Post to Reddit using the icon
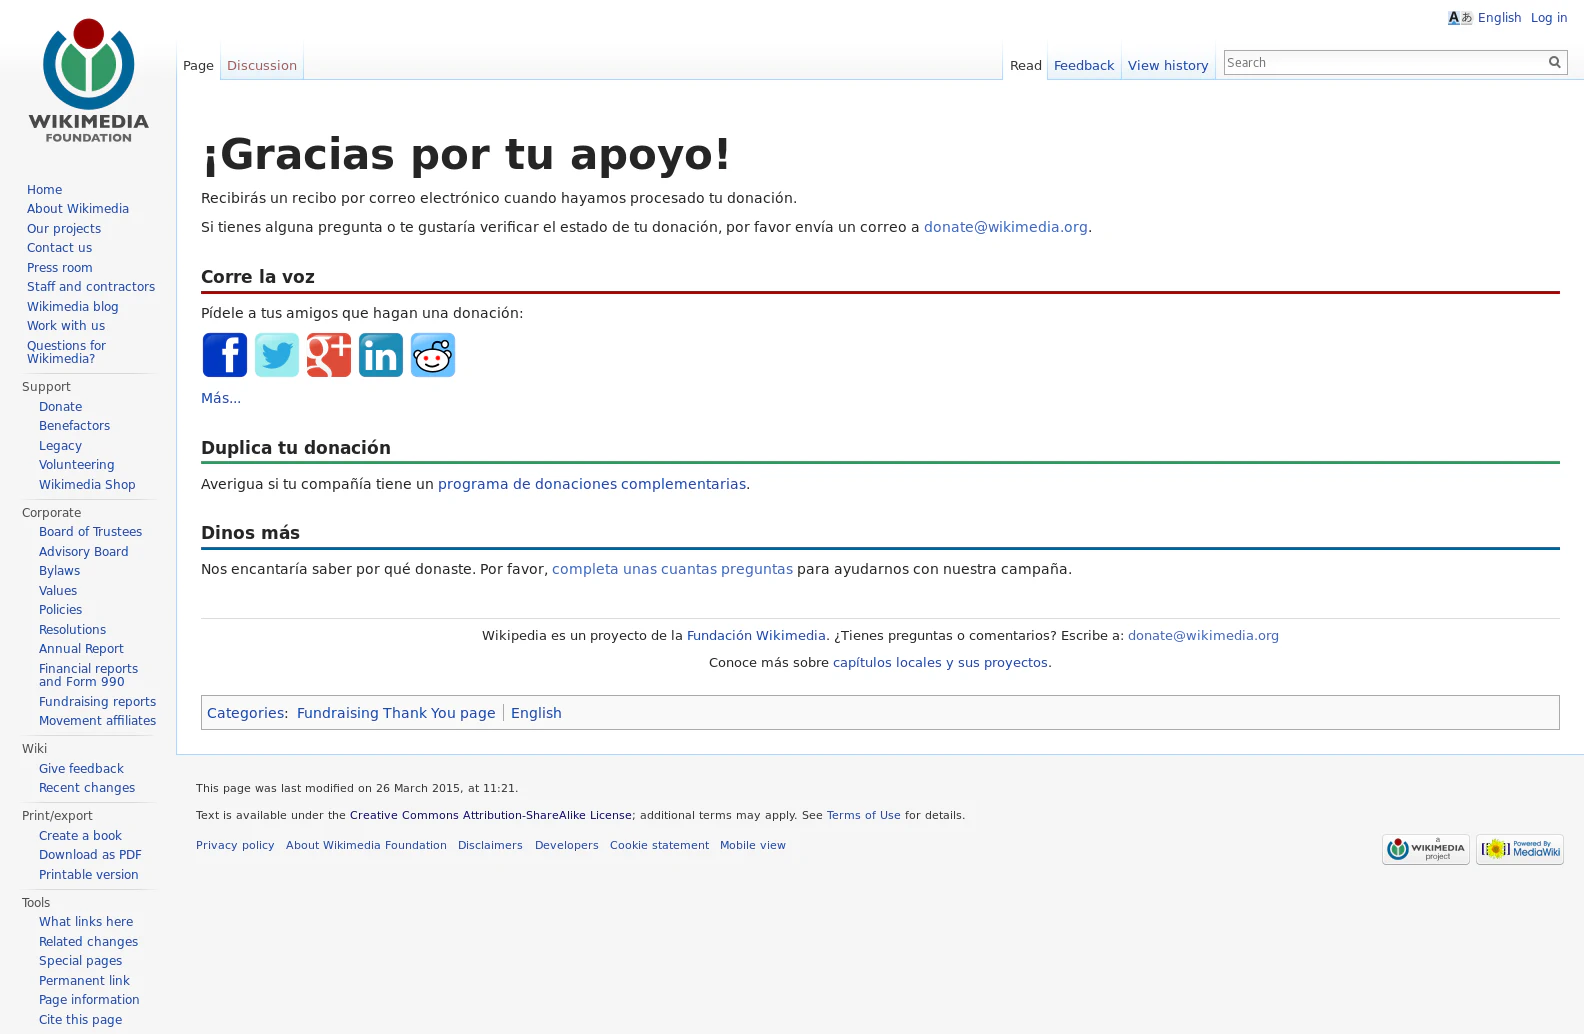 [433, 355]
